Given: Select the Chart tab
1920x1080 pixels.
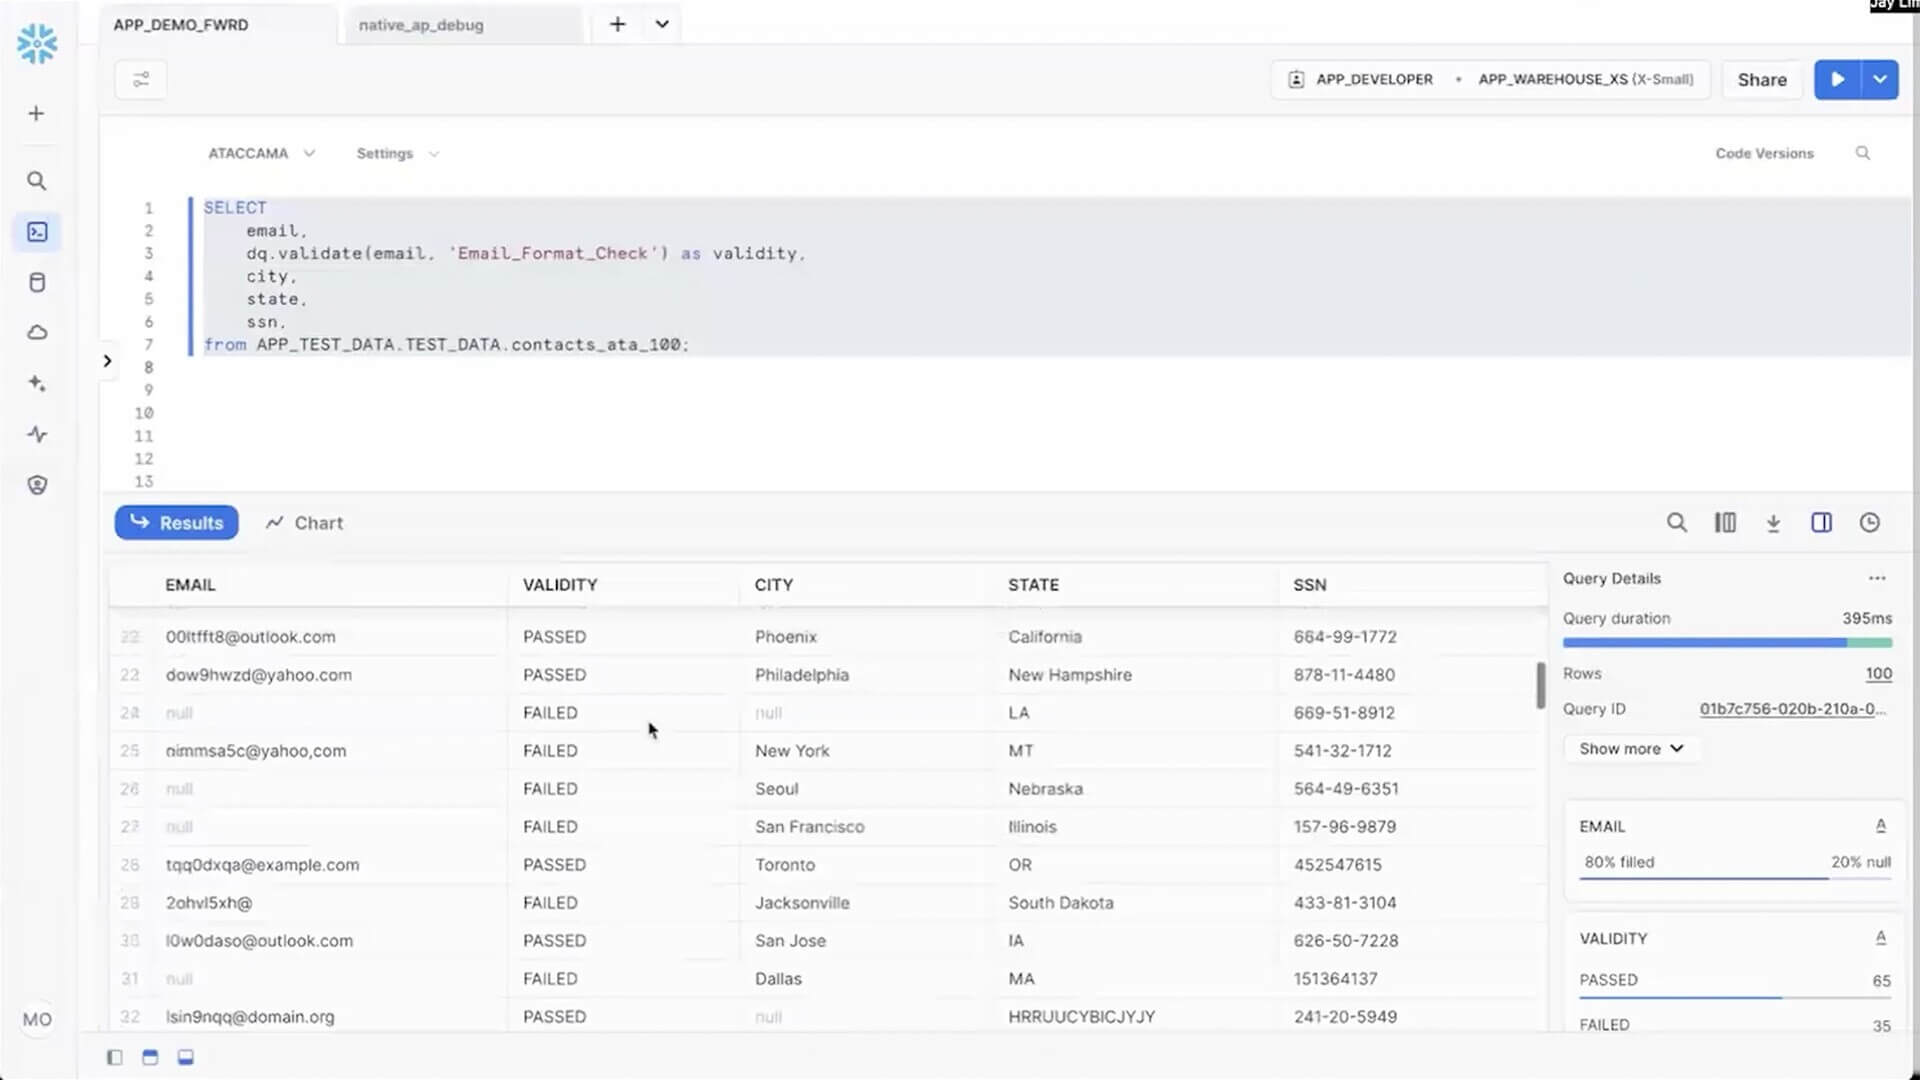Looking at the screenshot, I should click(x=304, y=523).
